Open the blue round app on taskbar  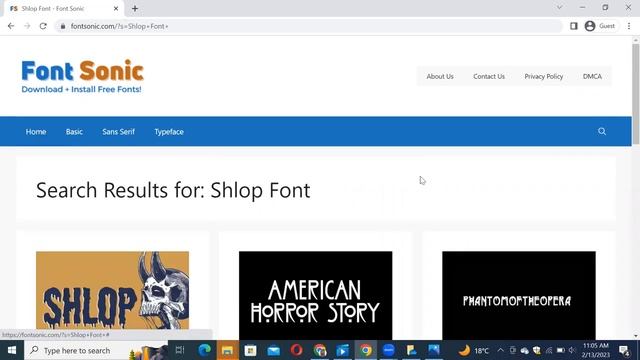pyautogui.click(x=389, y=350)
